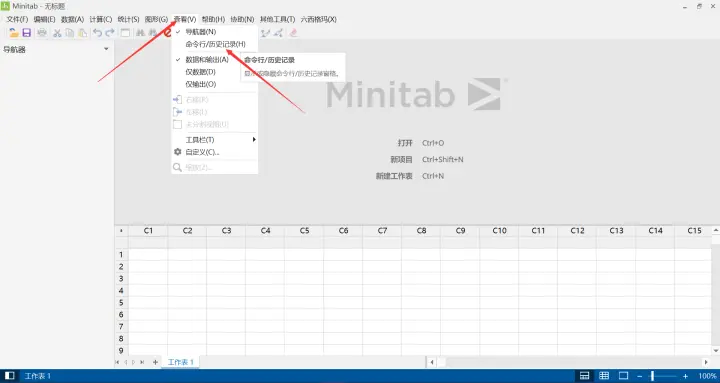This screenshot has height=383, width=720.
Task: Click the last pink toolbar icon
Action: (293, 33)
